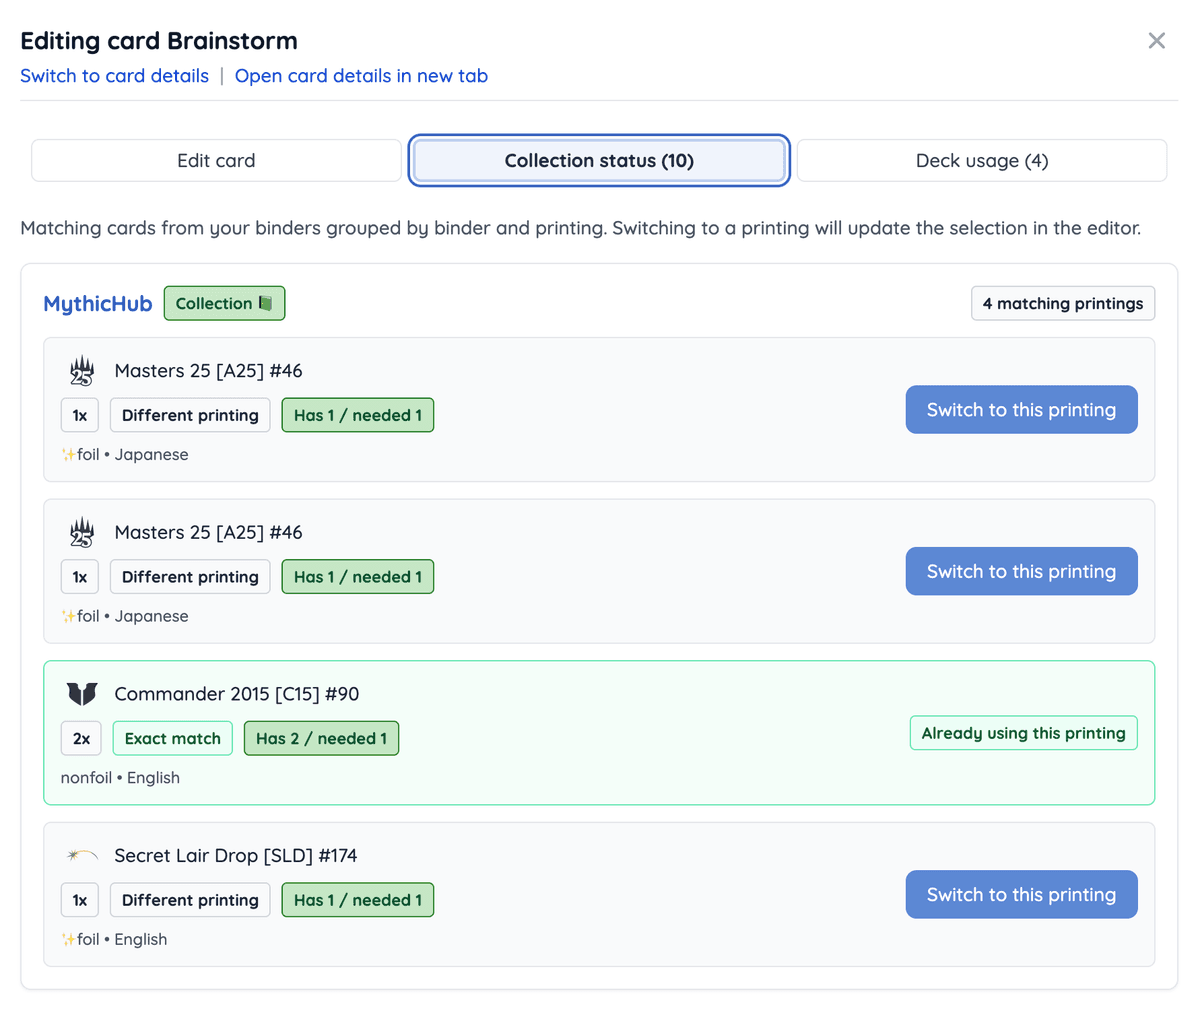Click the second Masters 25 set symbol
Image resolution: width=1200 pixels, height=1009 pixels.
82,533
